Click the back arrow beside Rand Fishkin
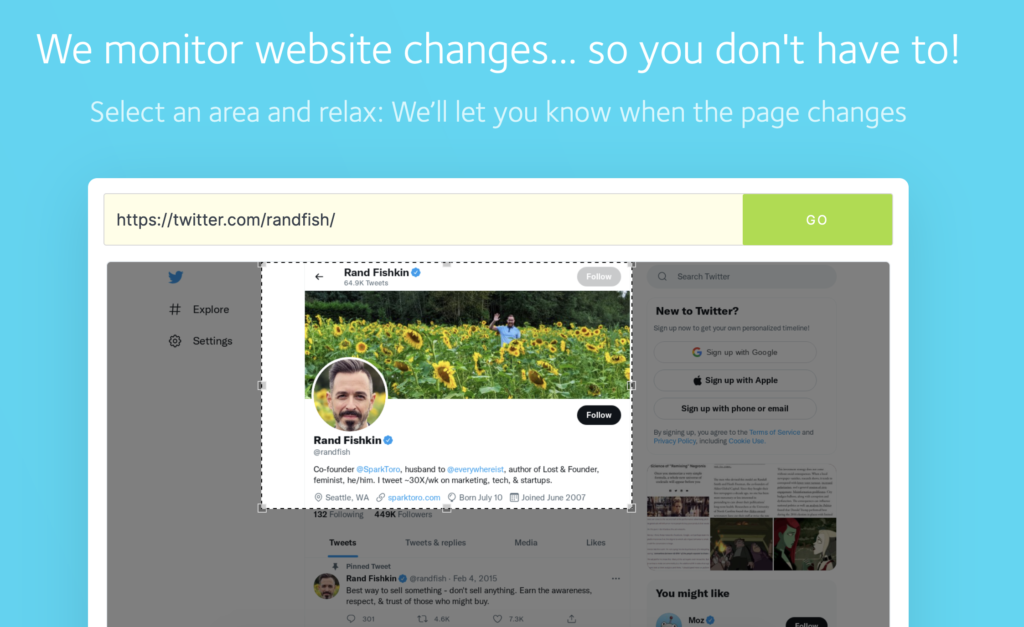Image resolution: width=1024 pixels, height=627 pixels. point(319,277)
